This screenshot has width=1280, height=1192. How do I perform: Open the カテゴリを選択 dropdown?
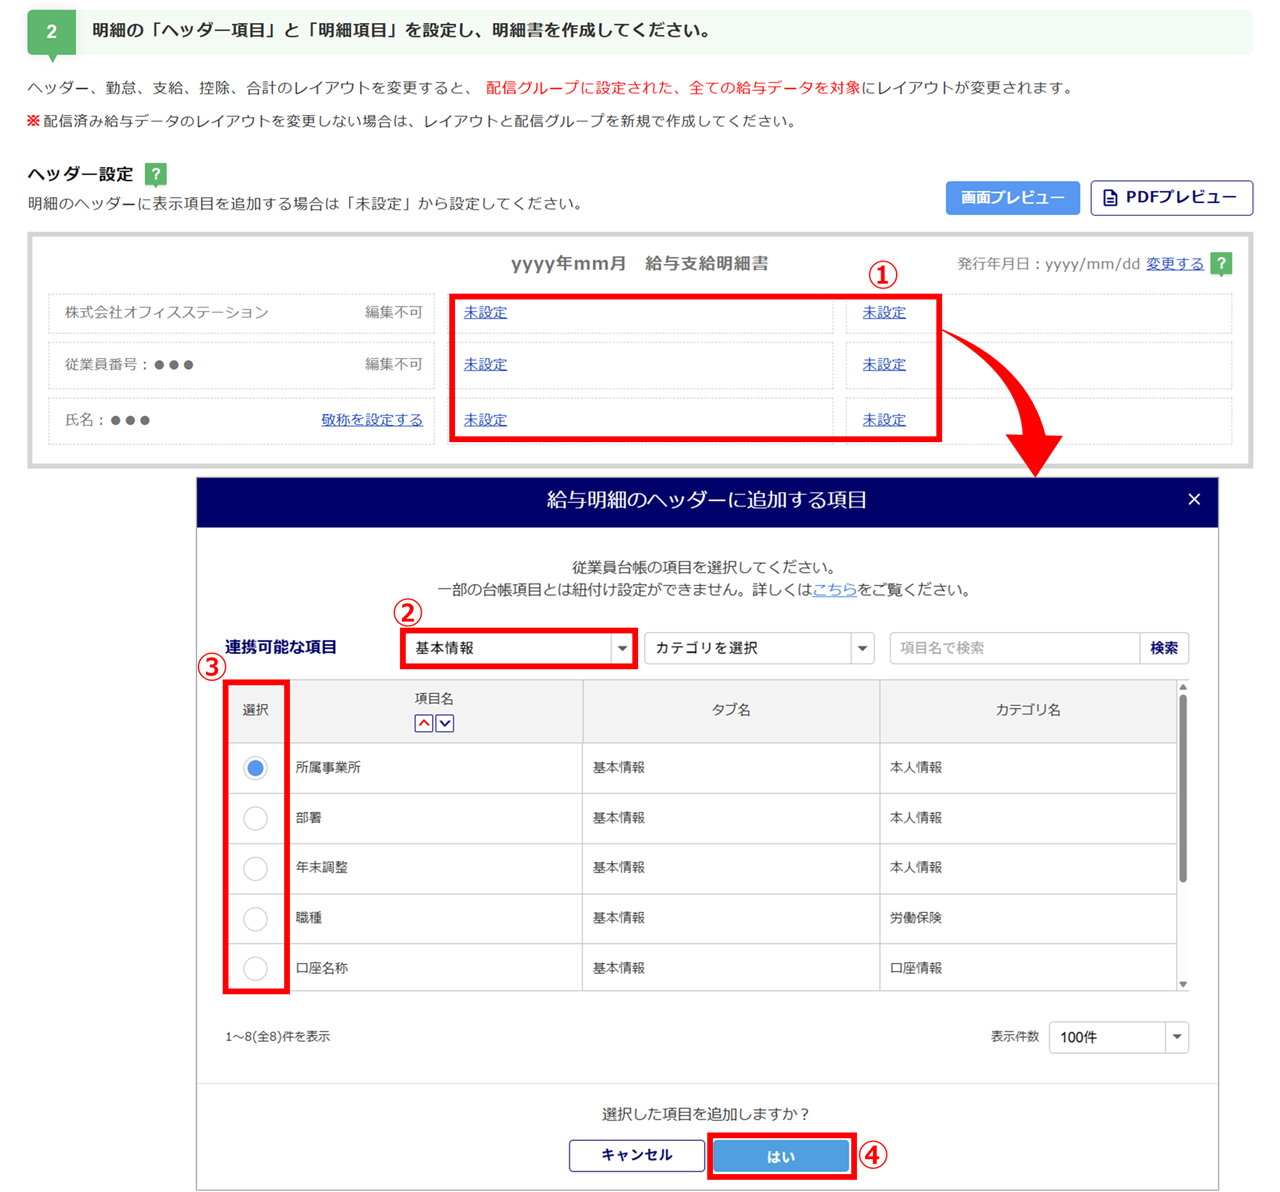coord(759,648)
